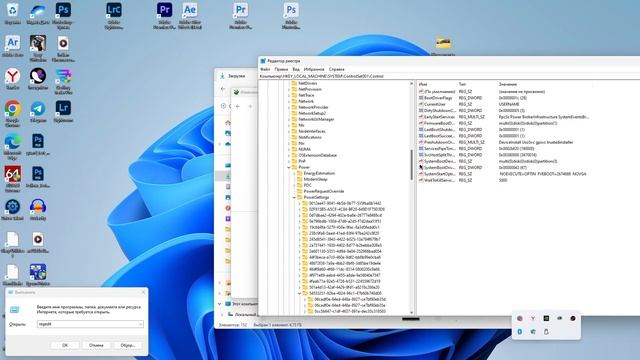Select NetworkSetup2 key in tree
This screenshot has width=640, height=360.
(x=312, y=113)
